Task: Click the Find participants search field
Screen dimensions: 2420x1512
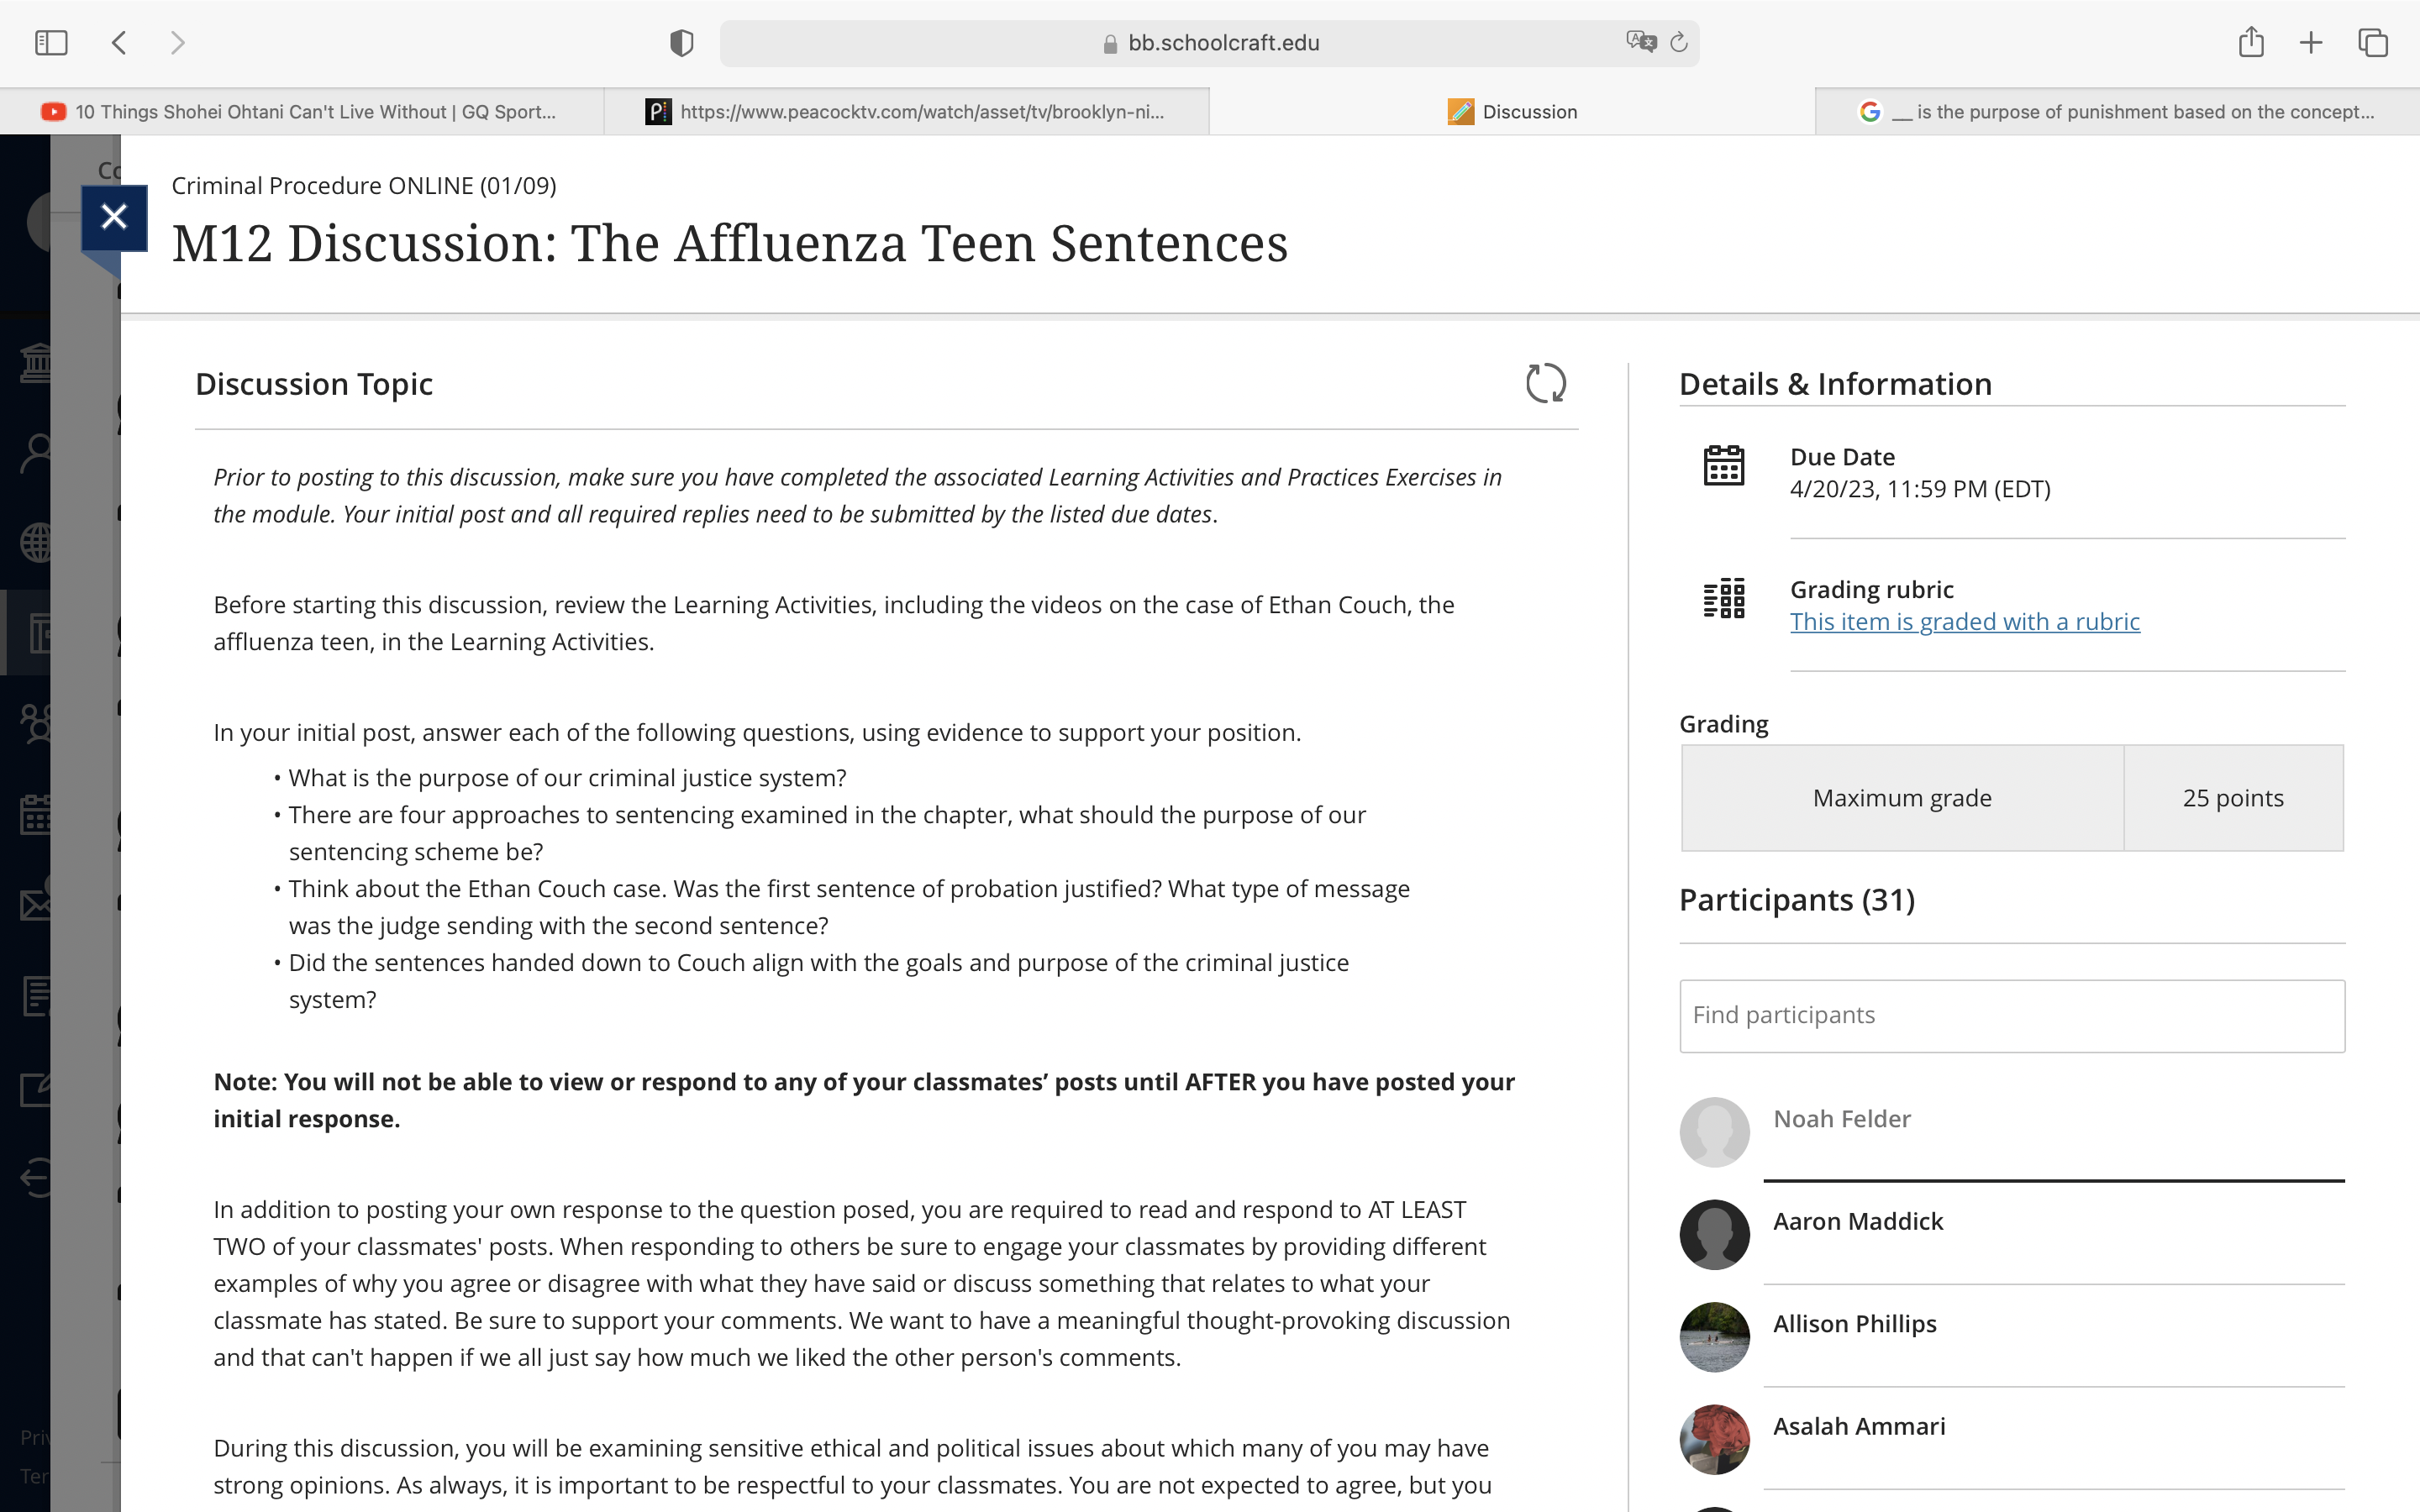Action: (x=2012, y=1016)
